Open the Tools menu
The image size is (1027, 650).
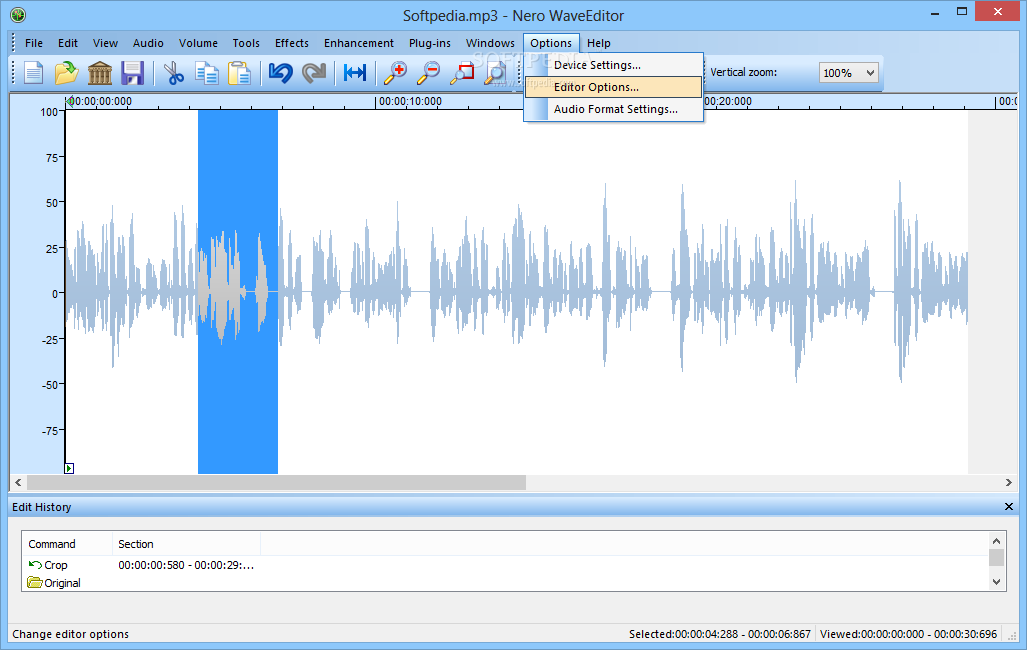tap(246, 43)
